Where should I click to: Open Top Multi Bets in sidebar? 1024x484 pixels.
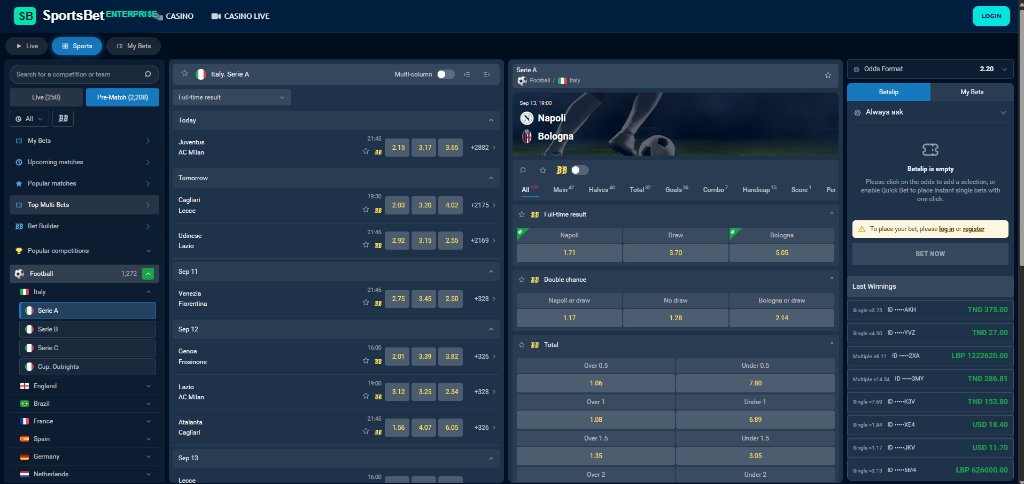pos(84,204)
